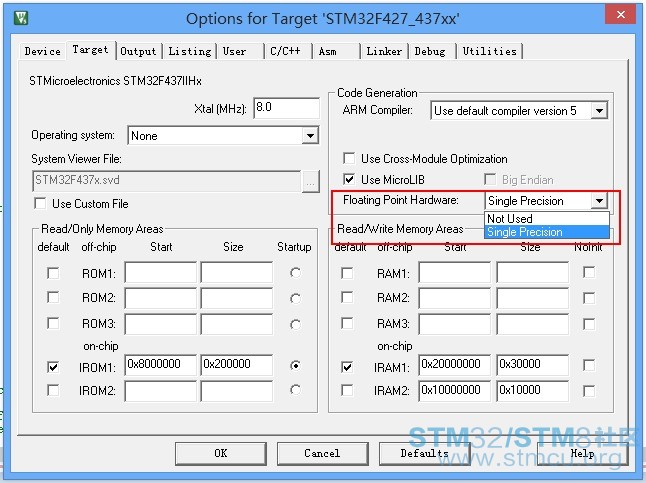The height and width of the screenshot is (483, 646).
Task: Enable Use Custom File checkbox
Action: click(x=41, y=204)
